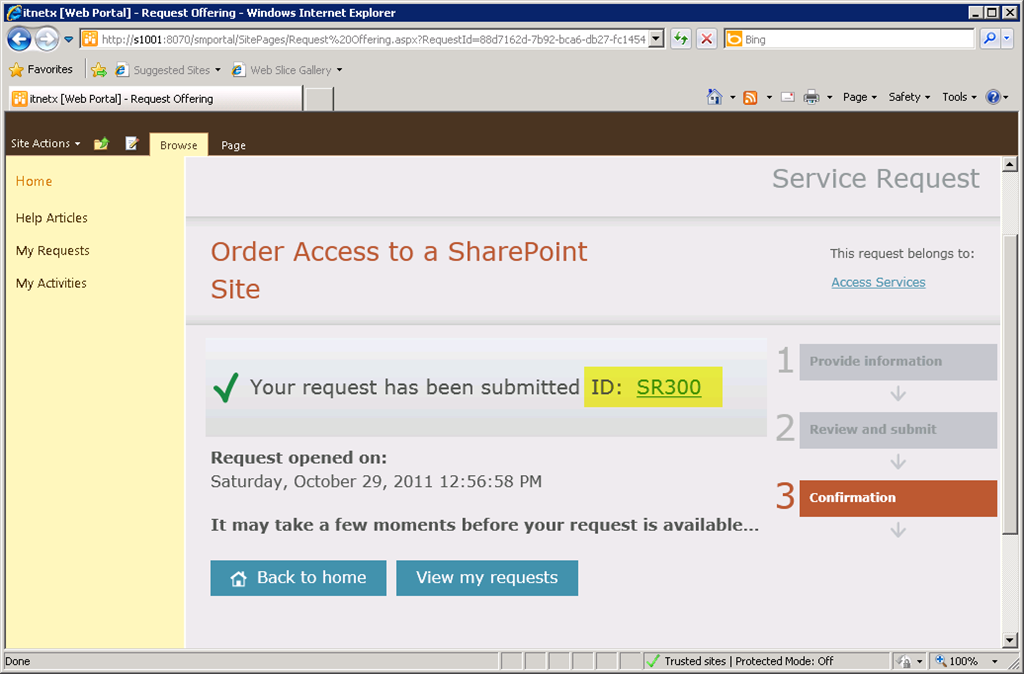Switch to the Page ribbon tab
The width and height of the screenshot is (1024, 674).
click(x=233, y=145)
